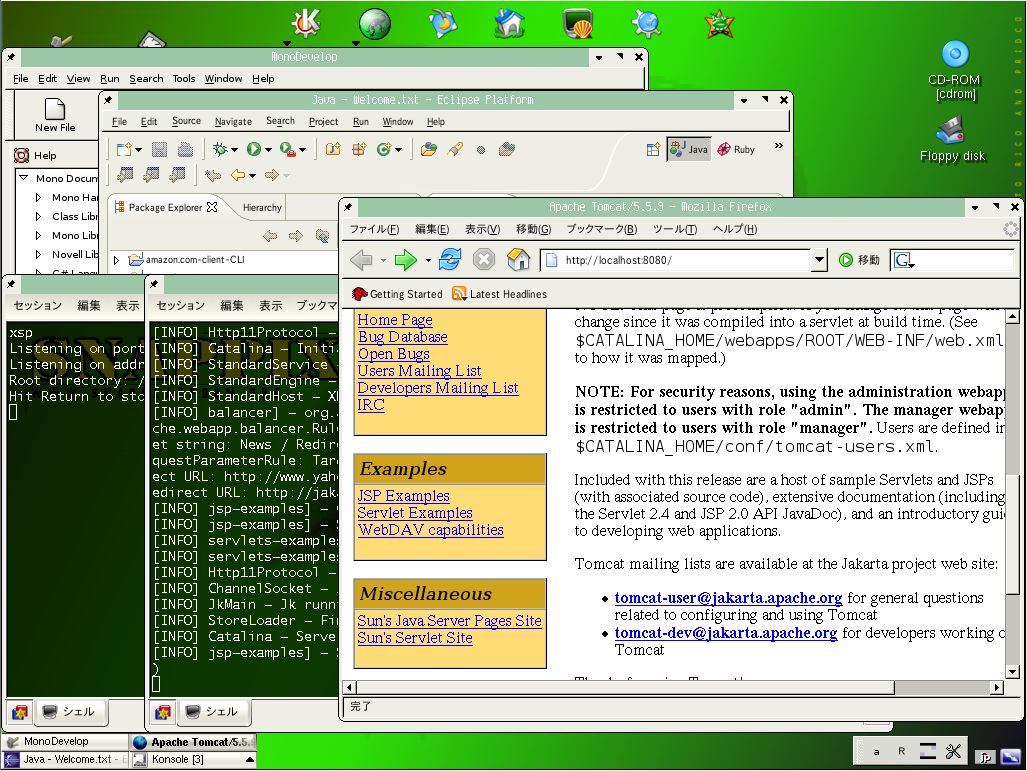Switch to Hierarchy tab in Eclipse
The height and width of the screenshot is (771, 1027).
[262, 208]
